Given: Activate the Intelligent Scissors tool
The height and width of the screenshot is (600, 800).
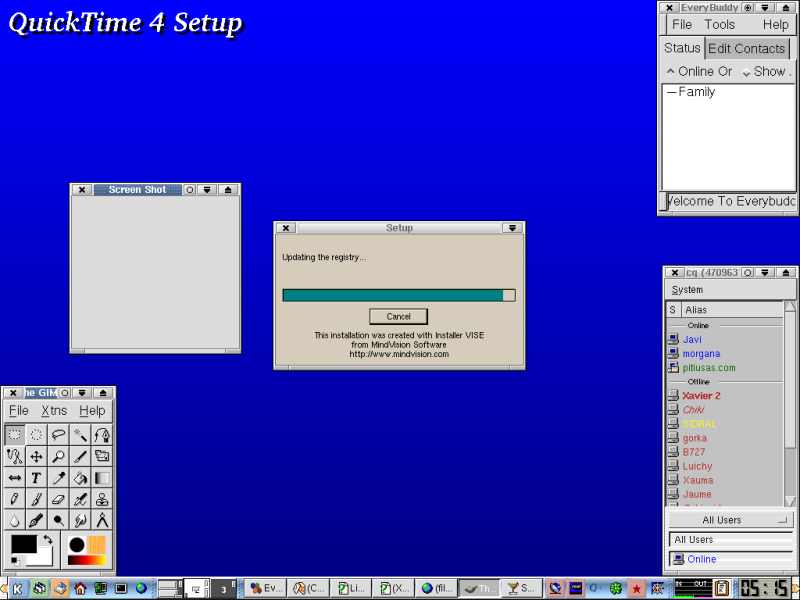Looking at the screenshot, I should coord(14,456).
